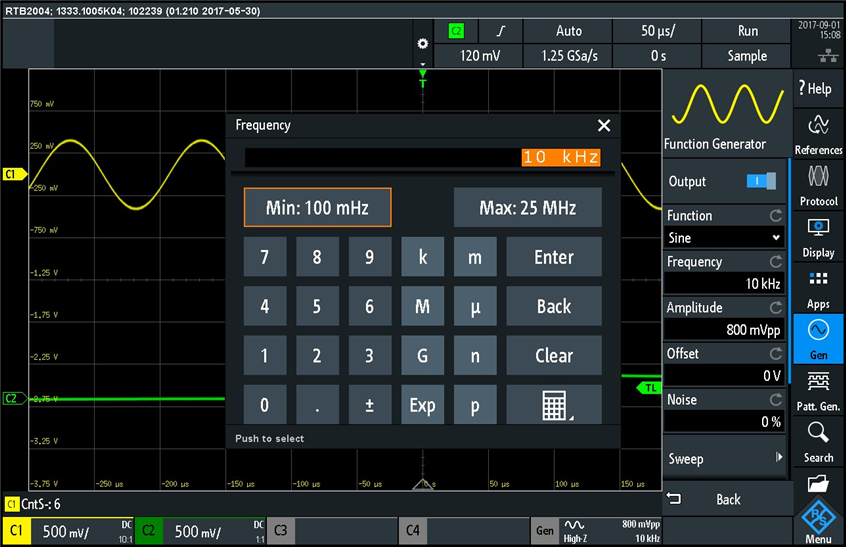Image resolution: width=846 pixels, height=547 pixels.
Task: Open the Apps grid icon
Action: (818, 288)
